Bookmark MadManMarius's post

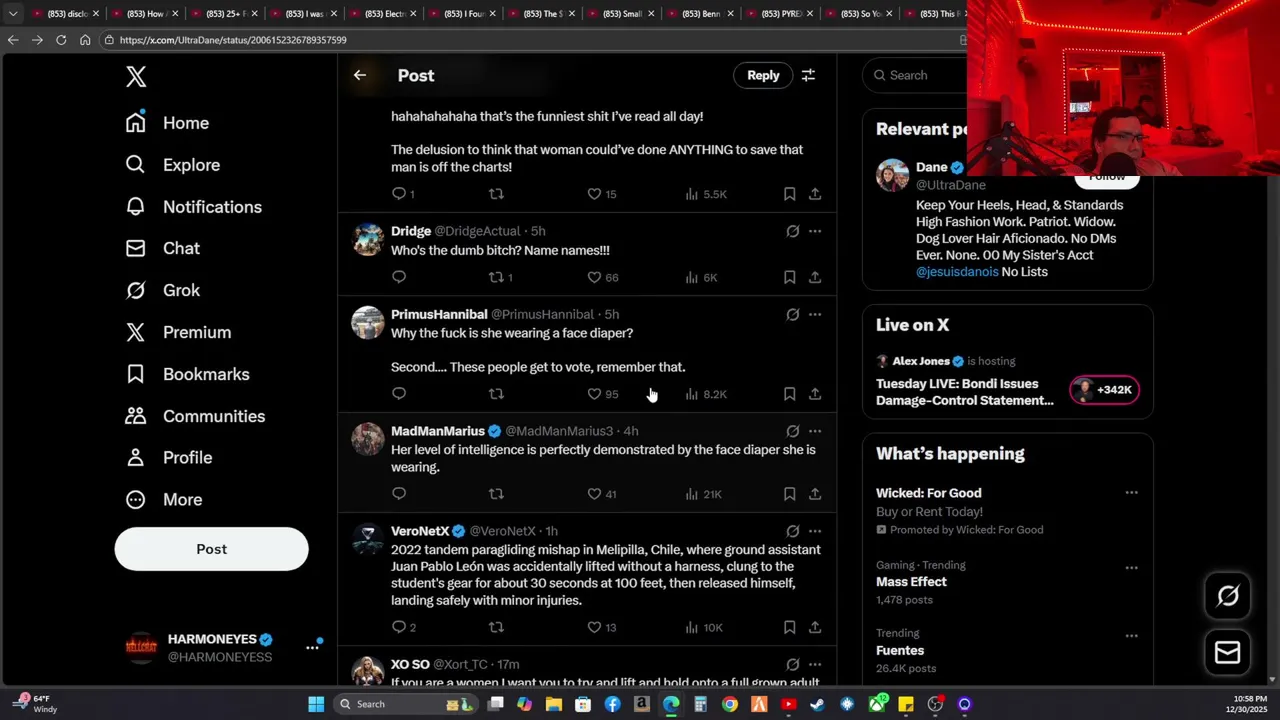pos(789,494)
